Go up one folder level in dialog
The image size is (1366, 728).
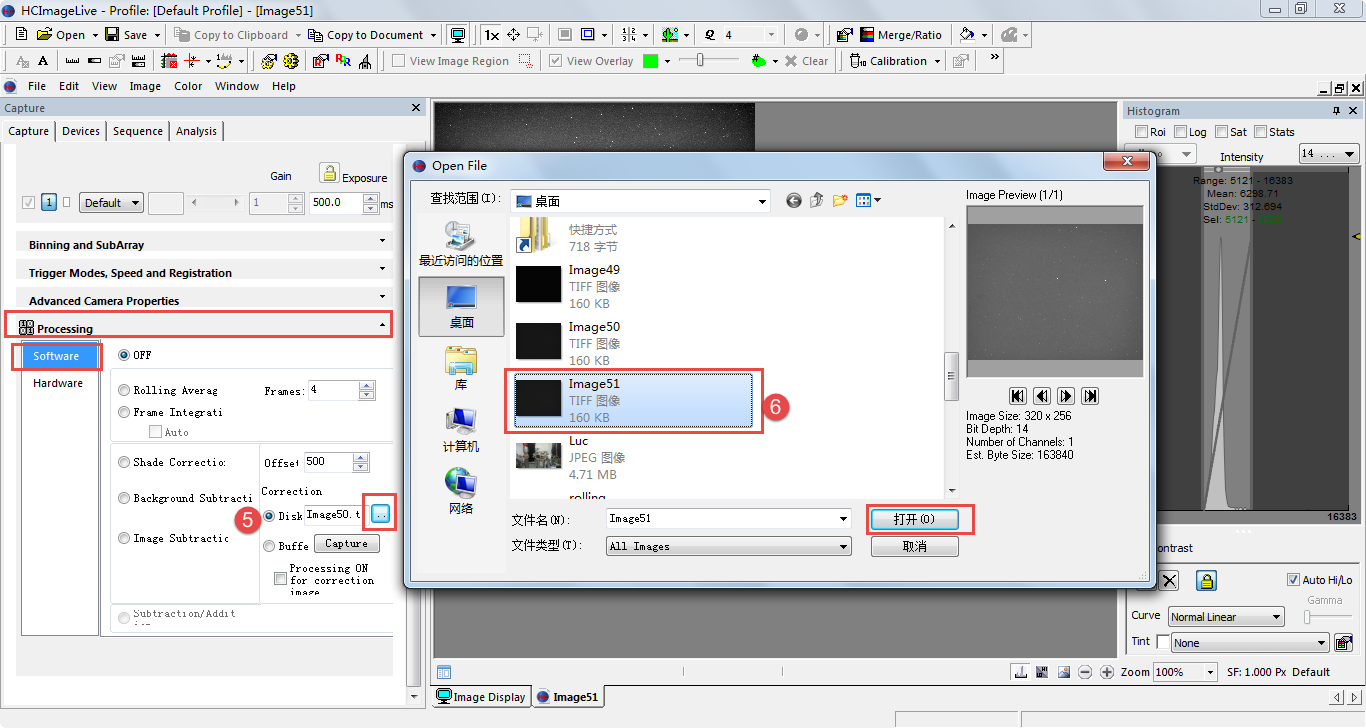point(817,201)
